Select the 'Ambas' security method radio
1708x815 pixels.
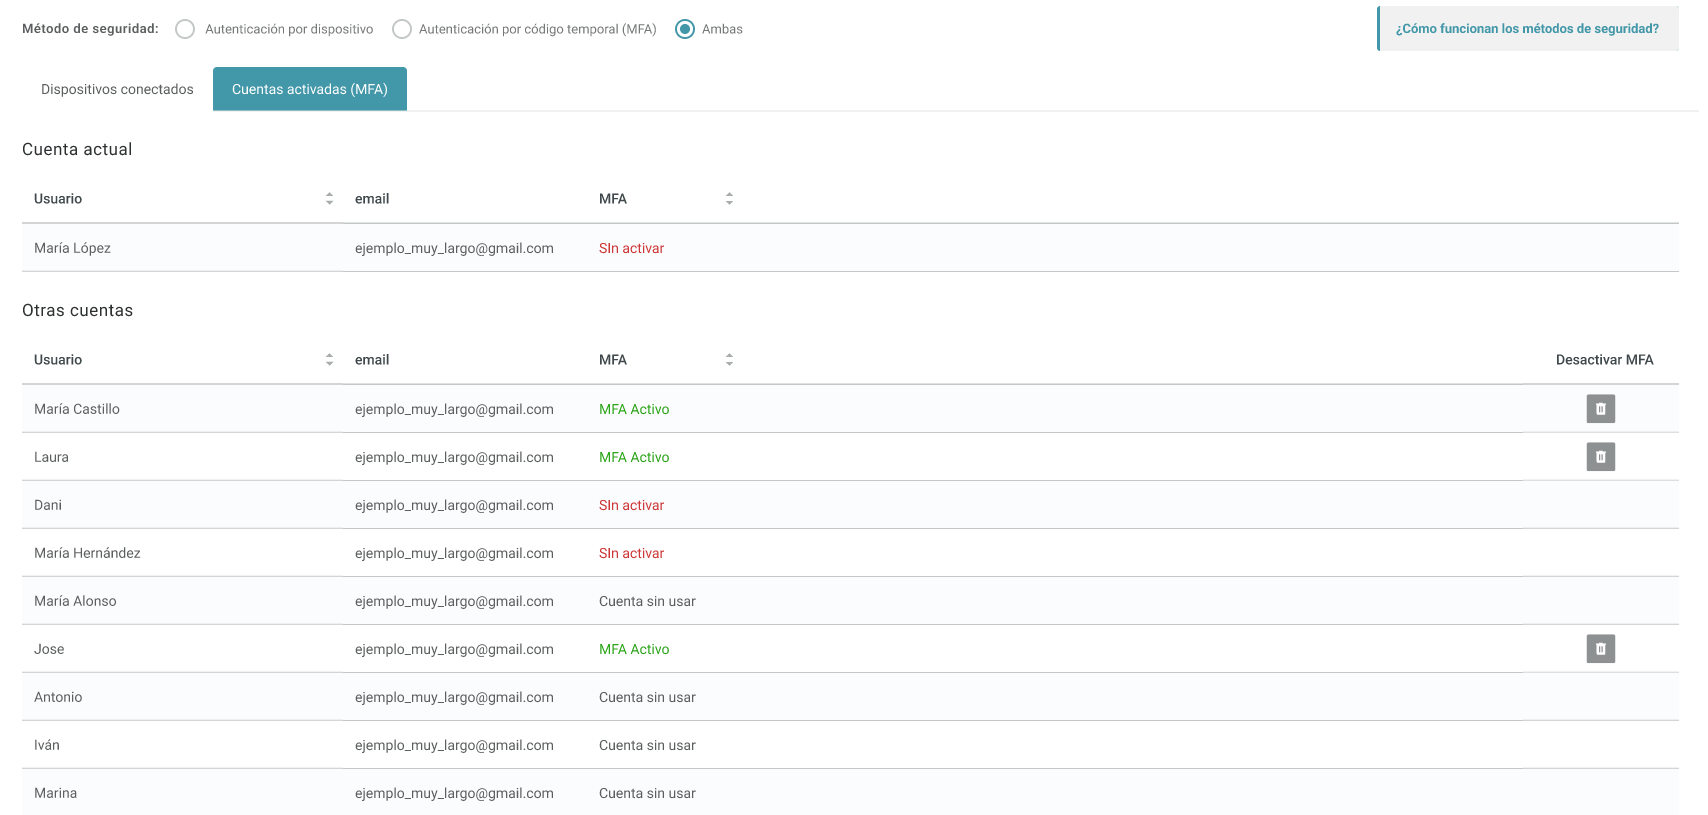[x=685, y=29]
